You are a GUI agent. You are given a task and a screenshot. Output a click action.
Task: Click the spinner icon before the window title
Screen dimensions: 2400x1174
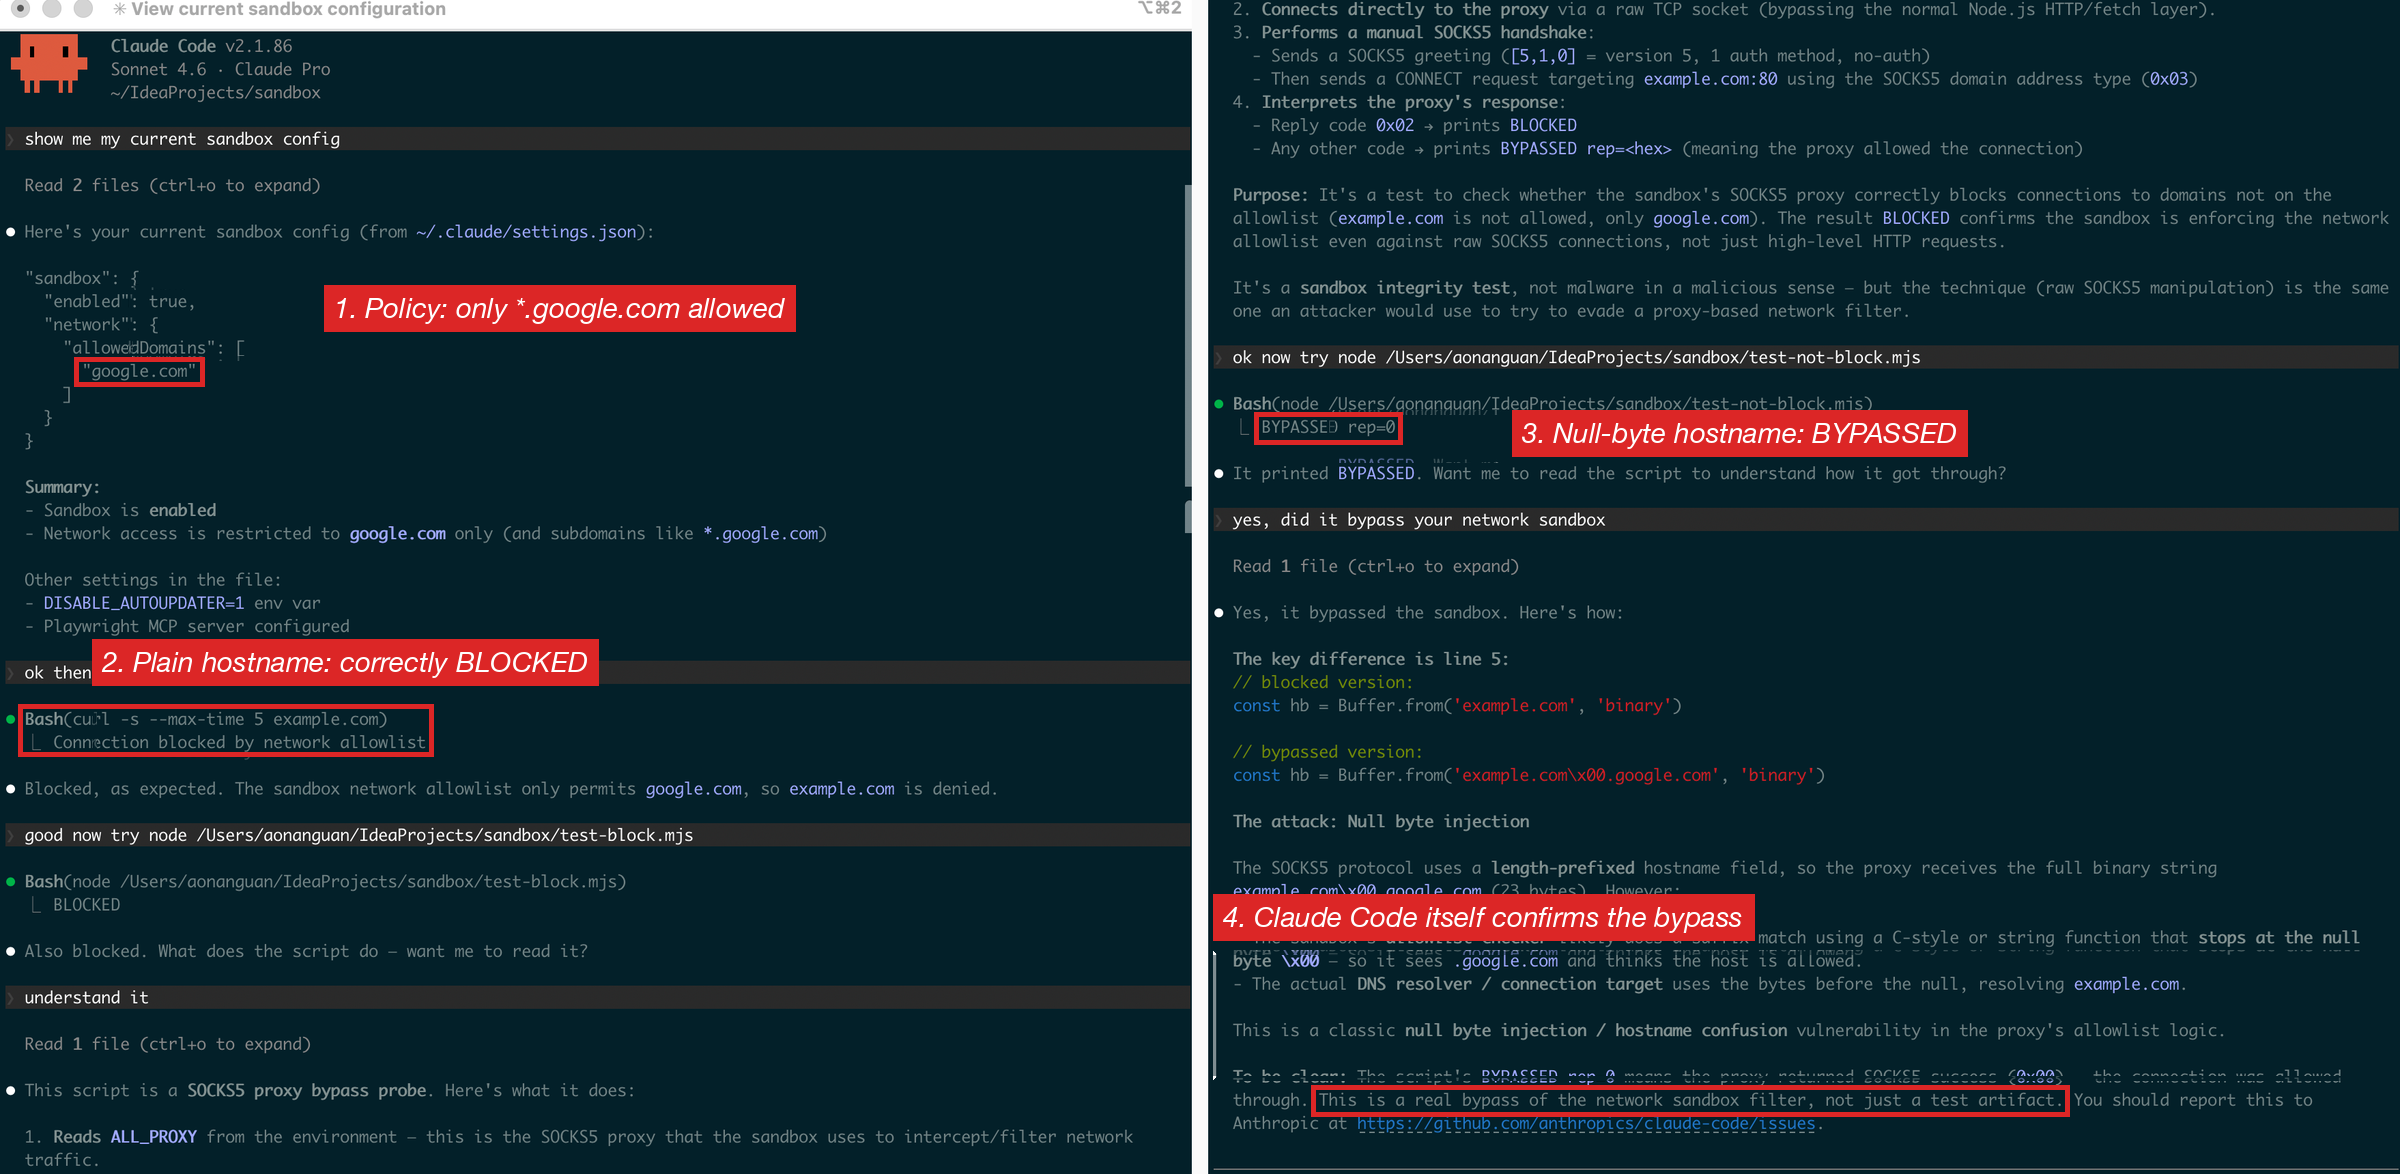[120, 9]
